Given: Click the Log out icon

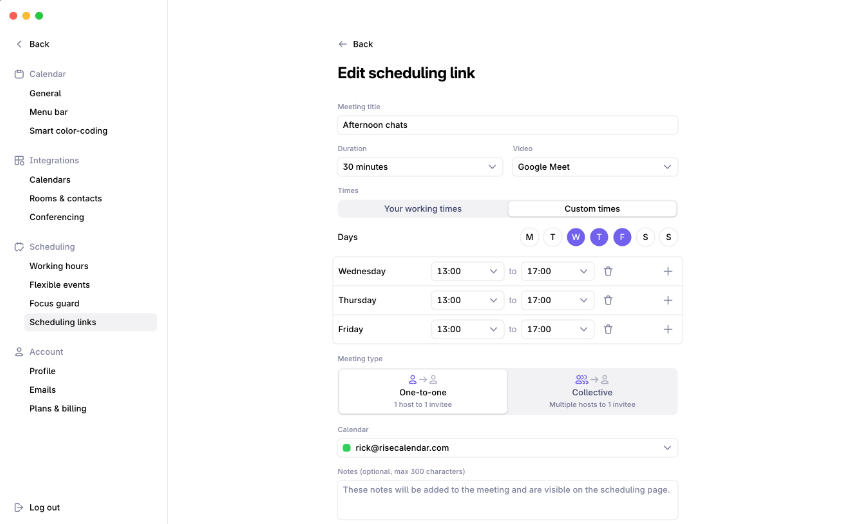Looking at the screenshot, I should 19,507.
